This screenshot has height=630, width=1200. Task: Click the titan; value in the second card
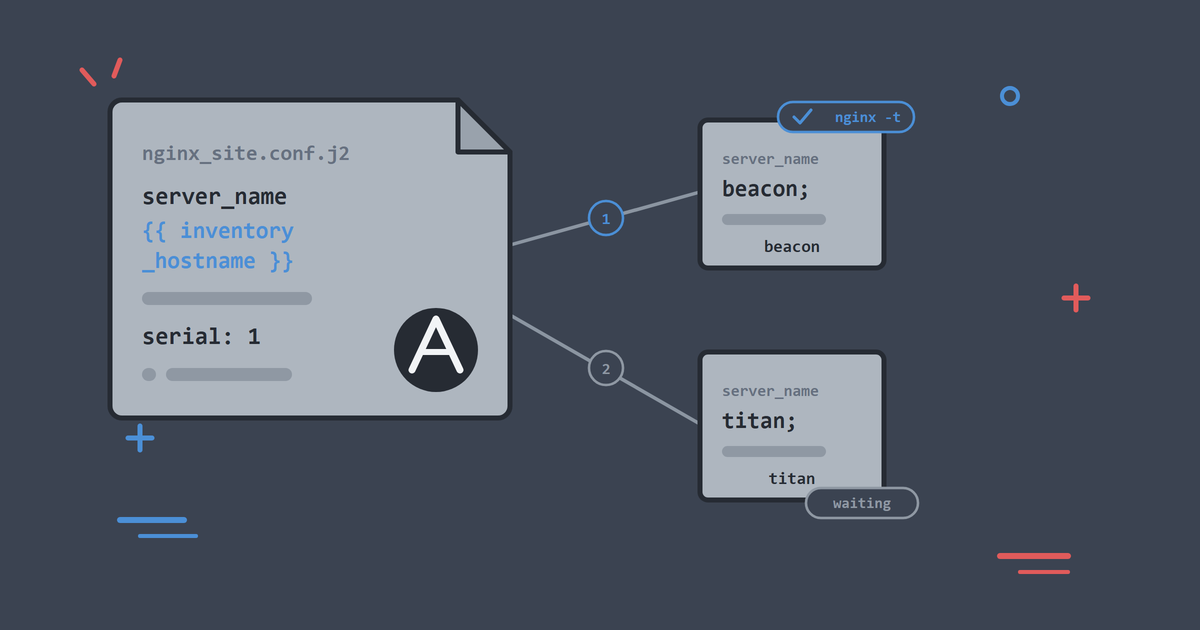pyautogui.click(x=760, y=420)
